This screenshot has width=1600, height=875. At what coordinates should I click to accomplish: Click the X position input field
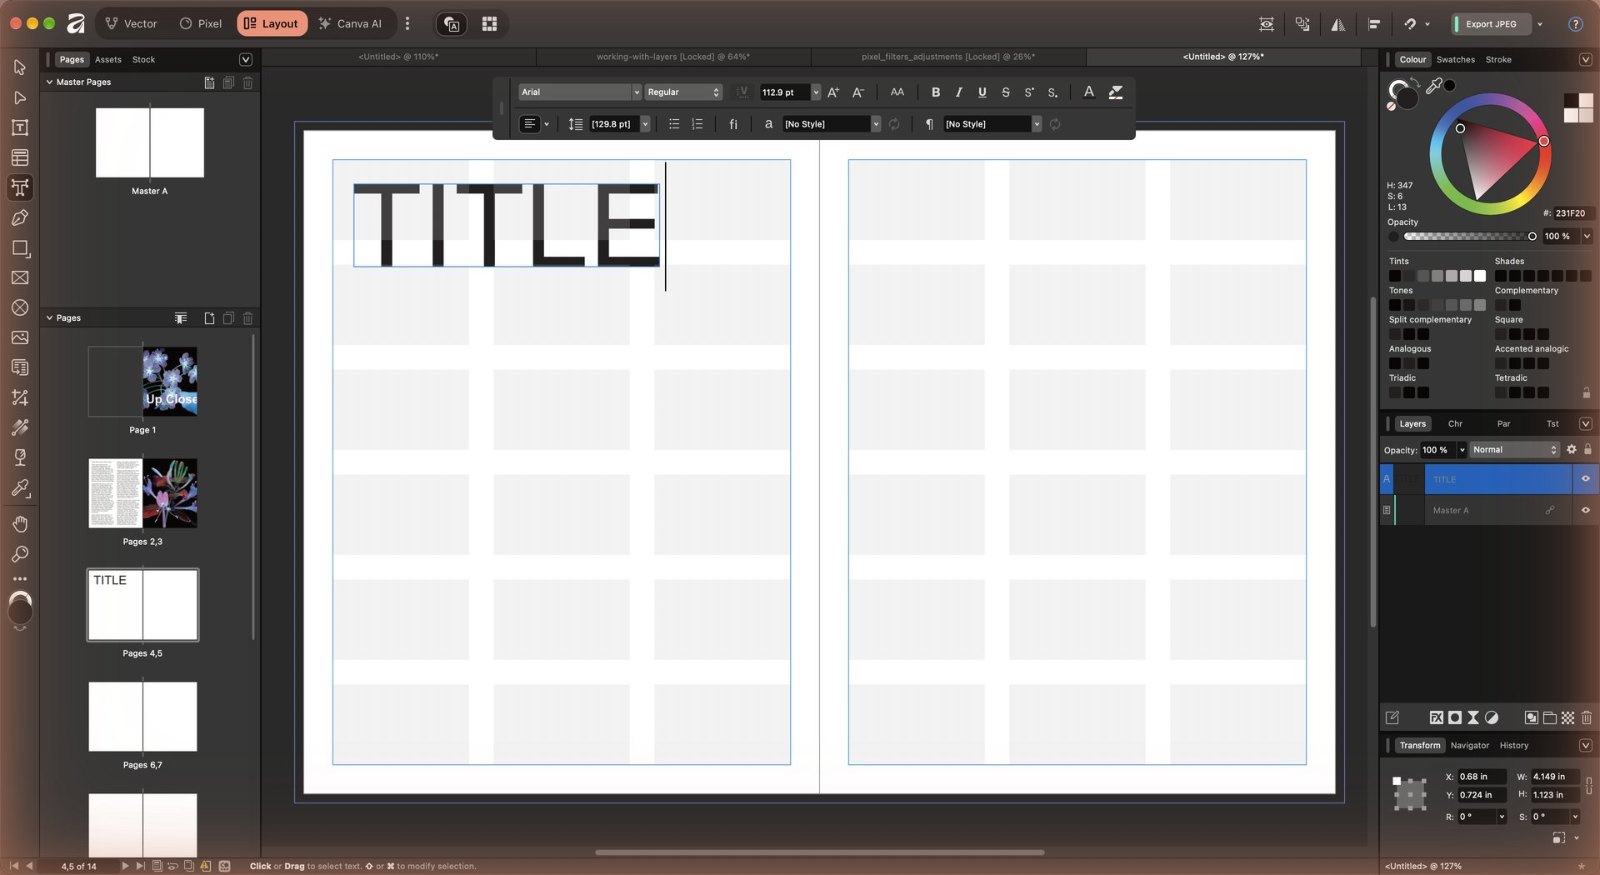tap(1483, 776)
